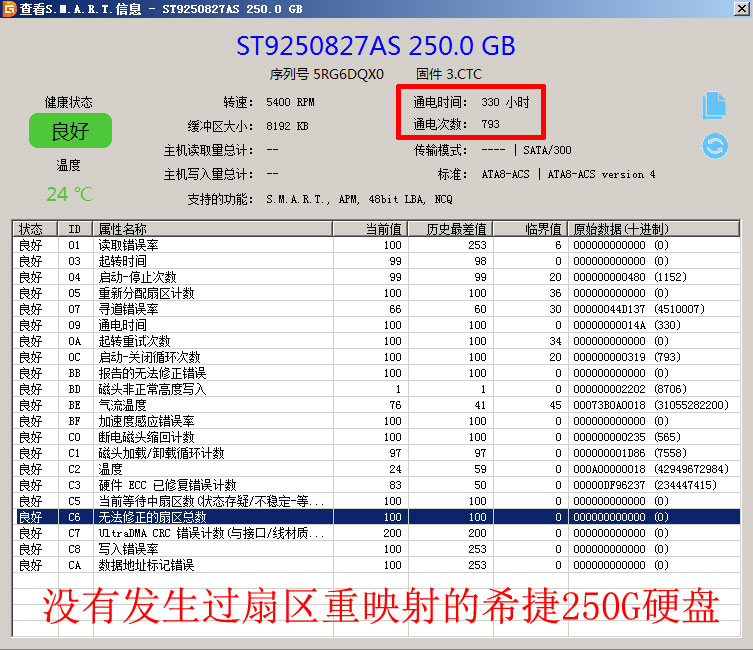This screenshot has height=650, width=753.
Task: Select the 气流温度 row
Action: click(x=376, y=405)
